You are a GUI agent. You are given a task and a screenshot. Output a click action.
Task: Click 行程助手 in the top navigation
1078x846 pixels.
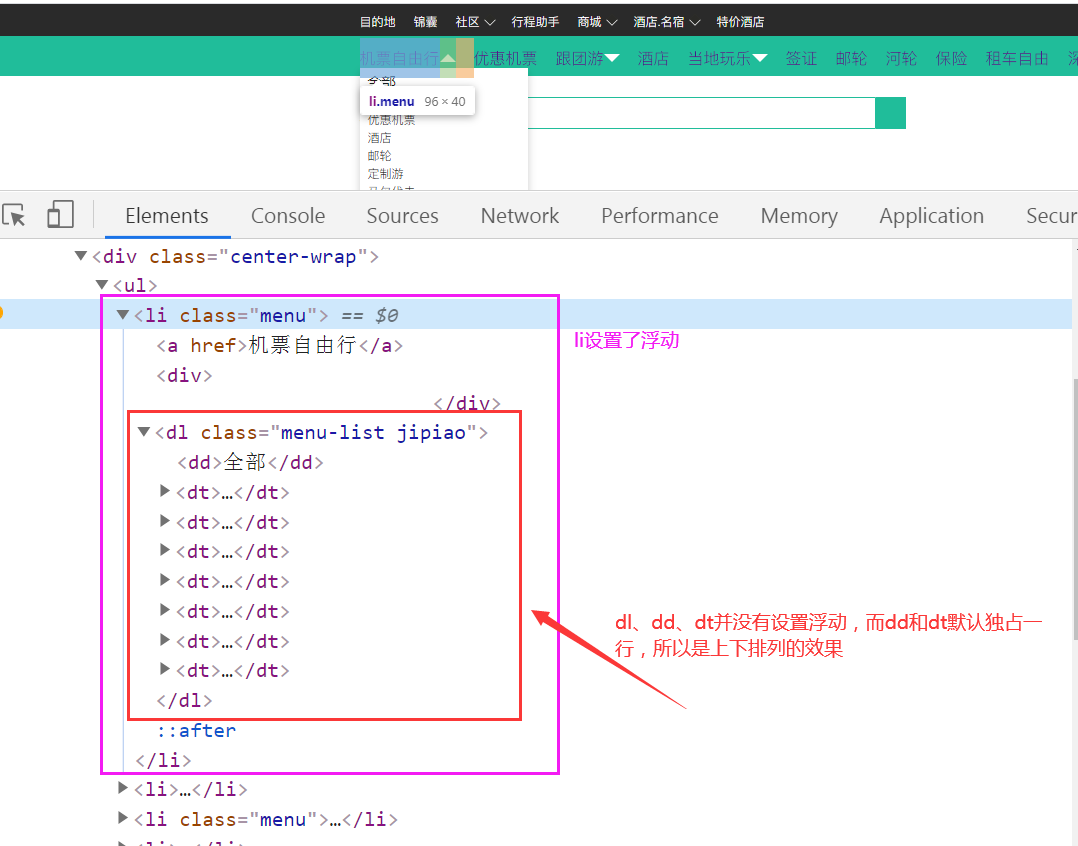coord(535,22)
